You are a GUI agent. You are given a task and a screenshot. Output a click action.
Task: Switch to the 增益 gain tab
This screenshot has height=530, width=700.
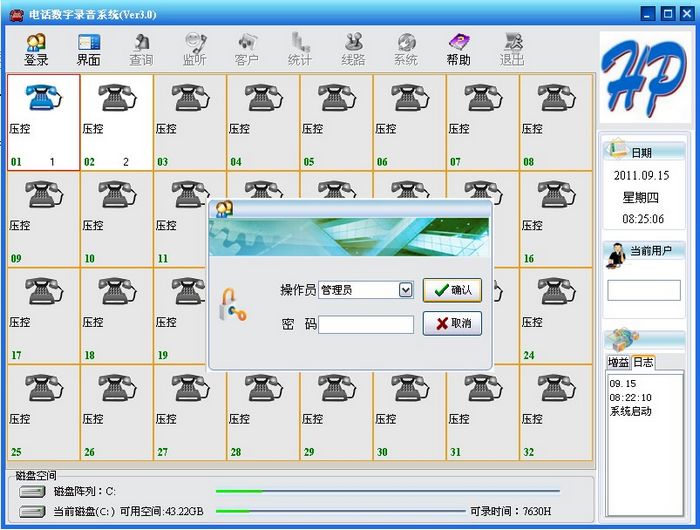pos(618,362)
